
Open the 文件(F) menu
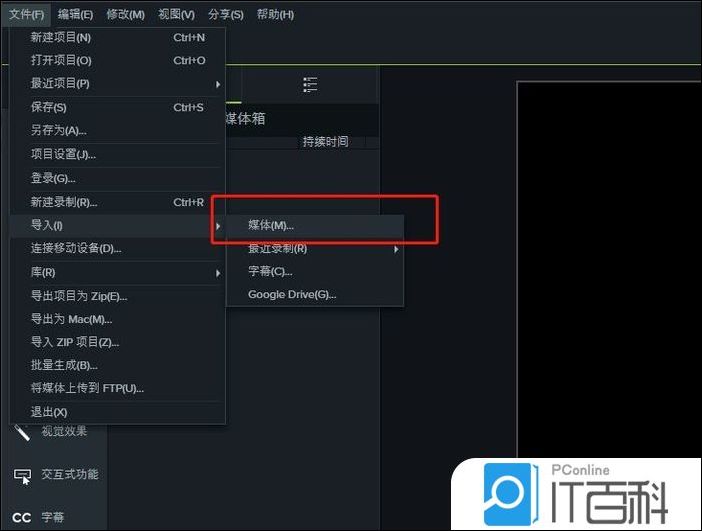pos(27,14)
